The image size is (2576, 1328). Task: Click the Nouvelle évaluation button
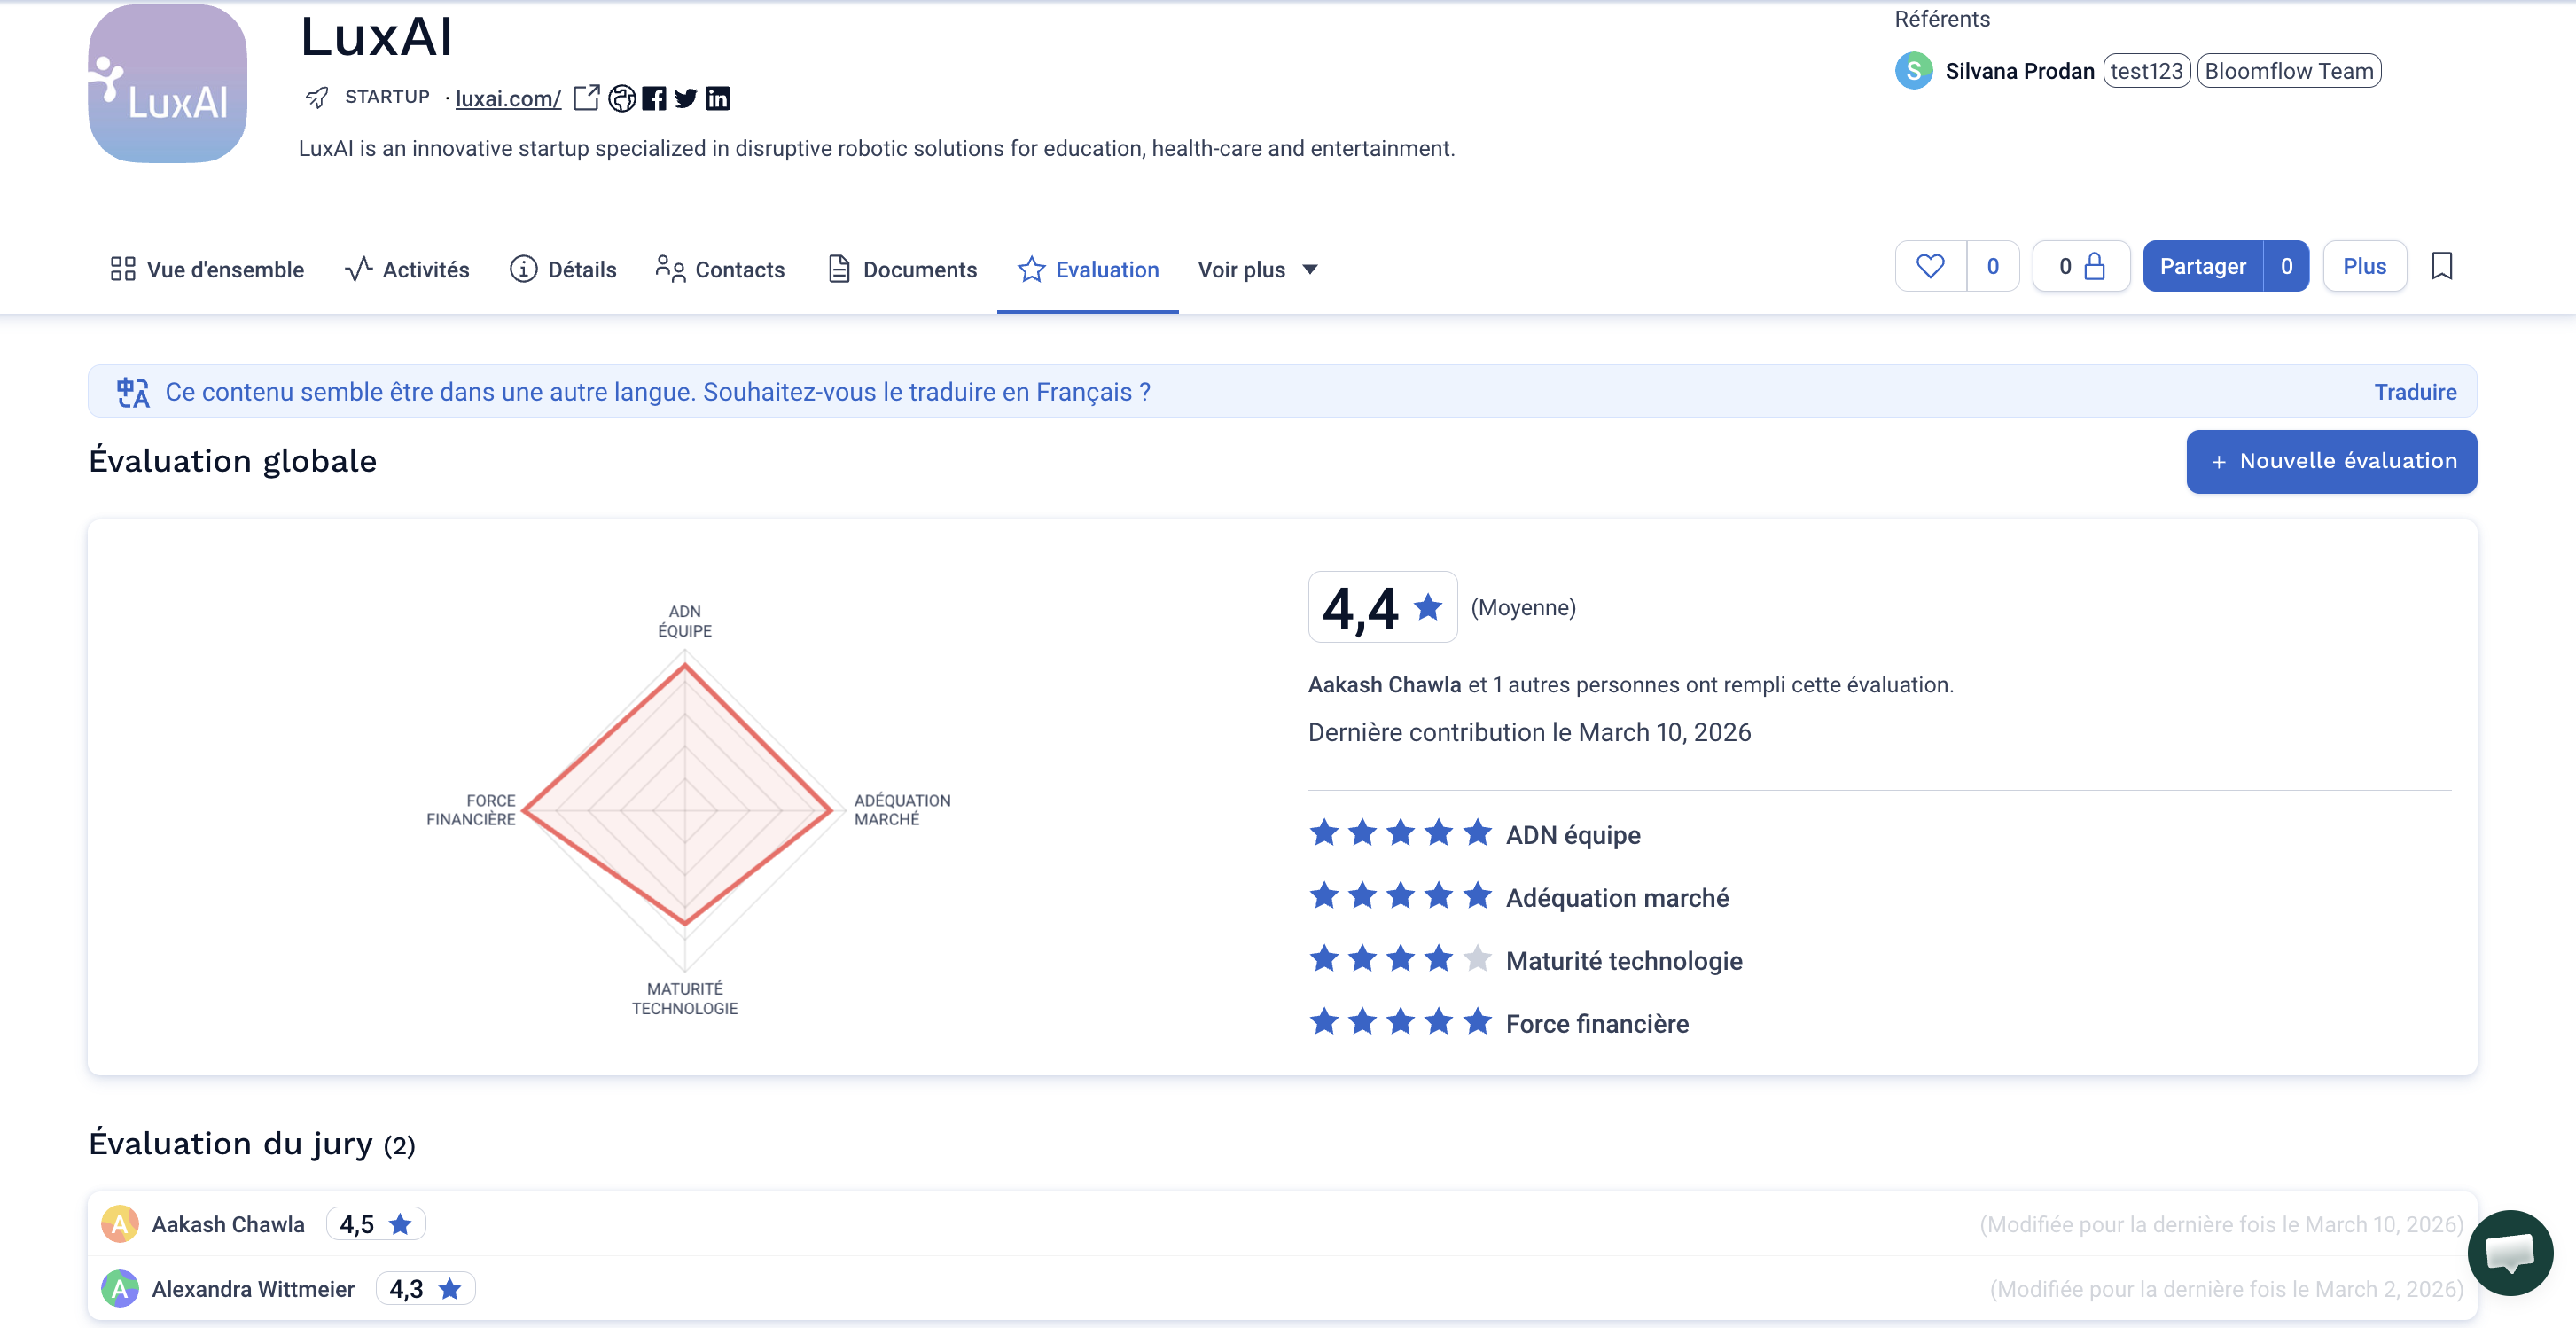pyautogui.click(x=2331, y=461)
